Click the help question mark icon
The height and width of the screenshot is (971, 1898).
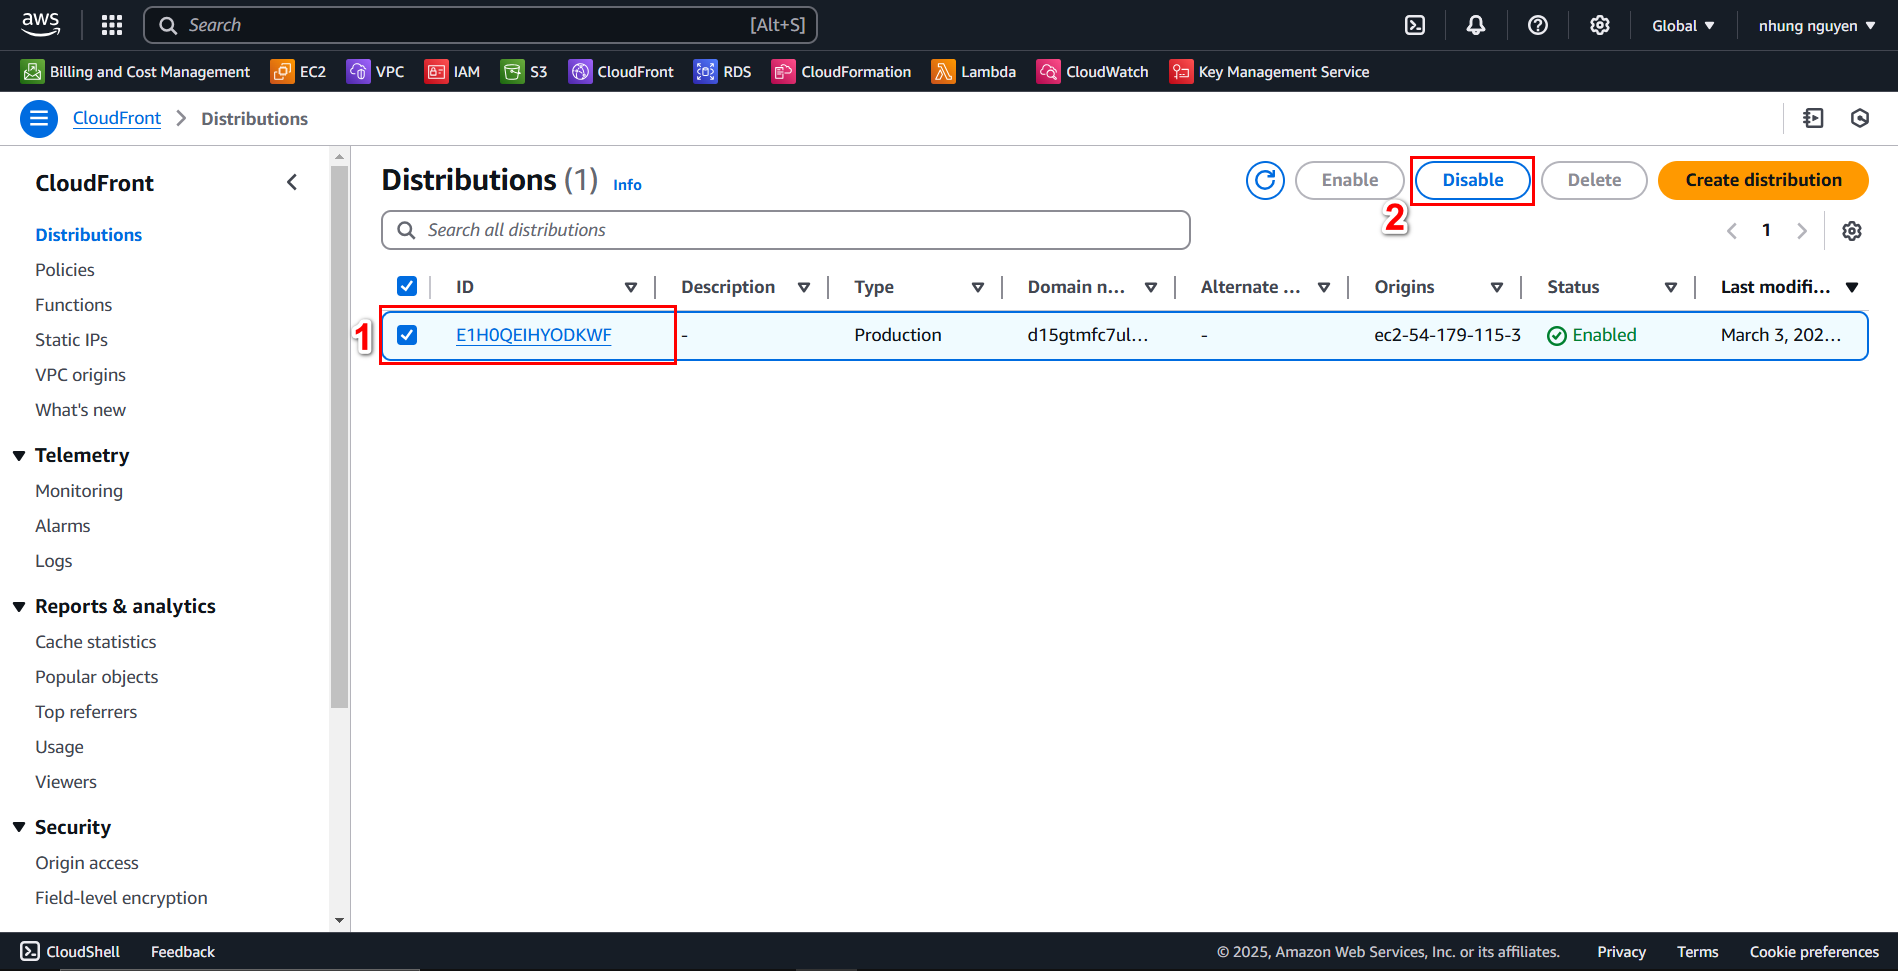tap(1537, 26)
